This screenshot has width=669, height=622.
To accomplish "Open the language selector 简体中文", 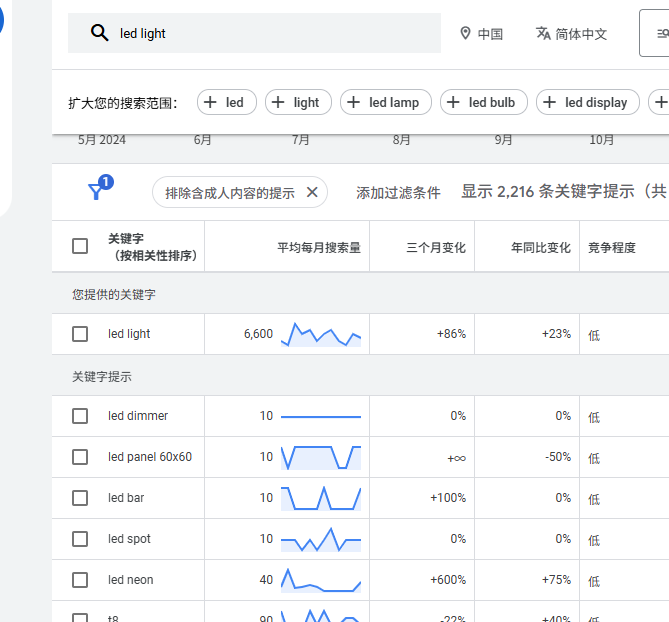I will pos(571,34).
